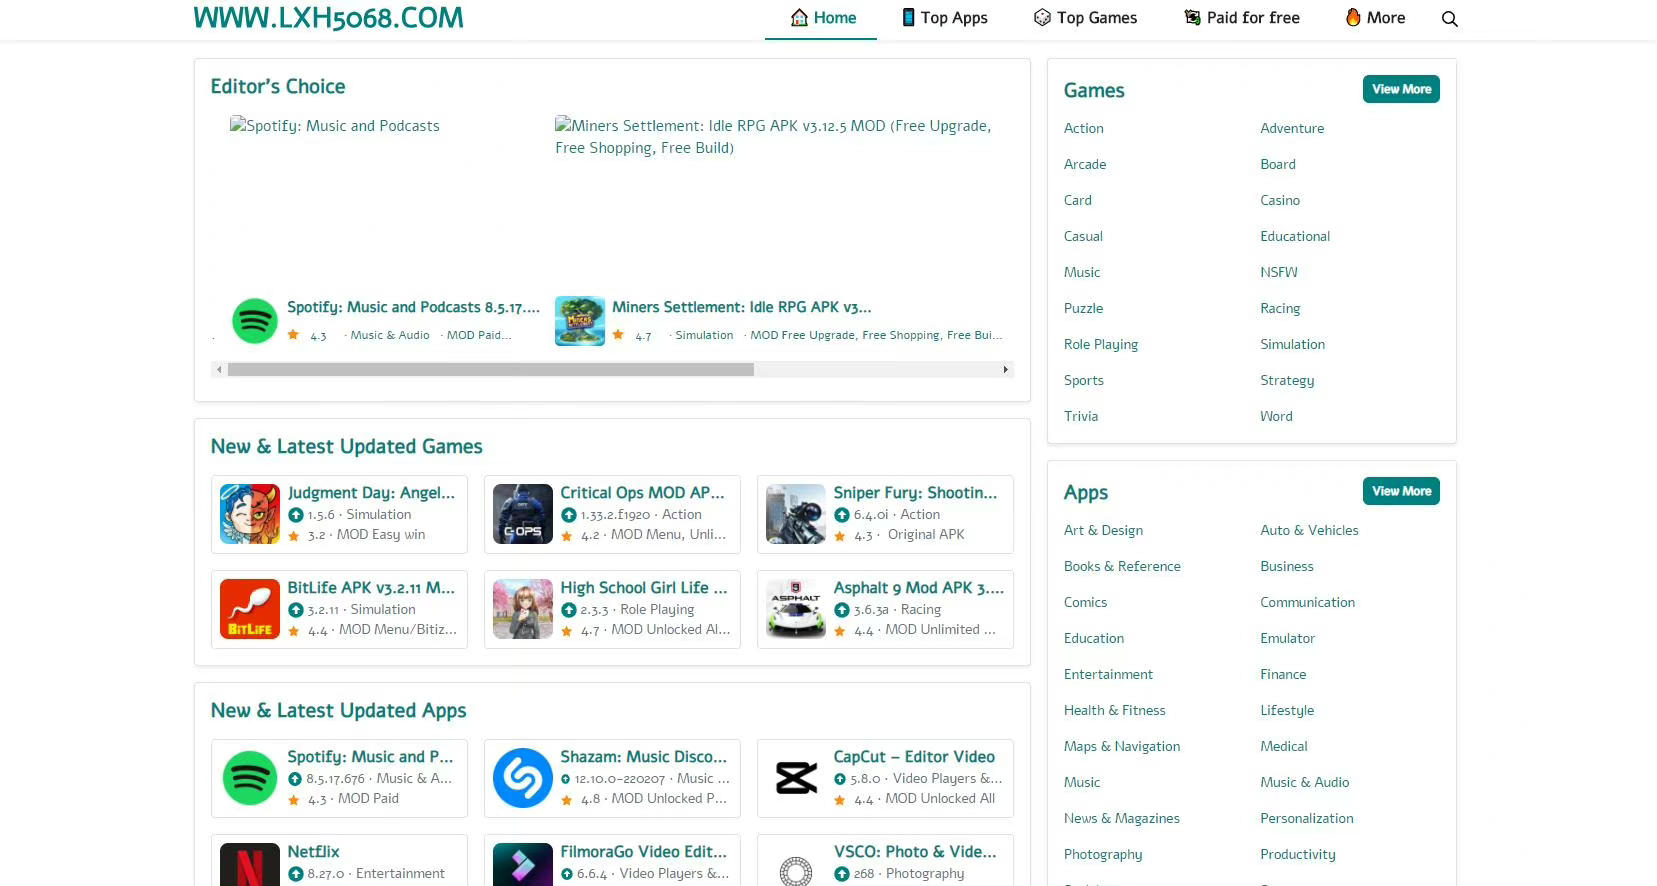Click the WWW.LXH5068.COM site logo
1657x886 pixels.
[328, 18]
